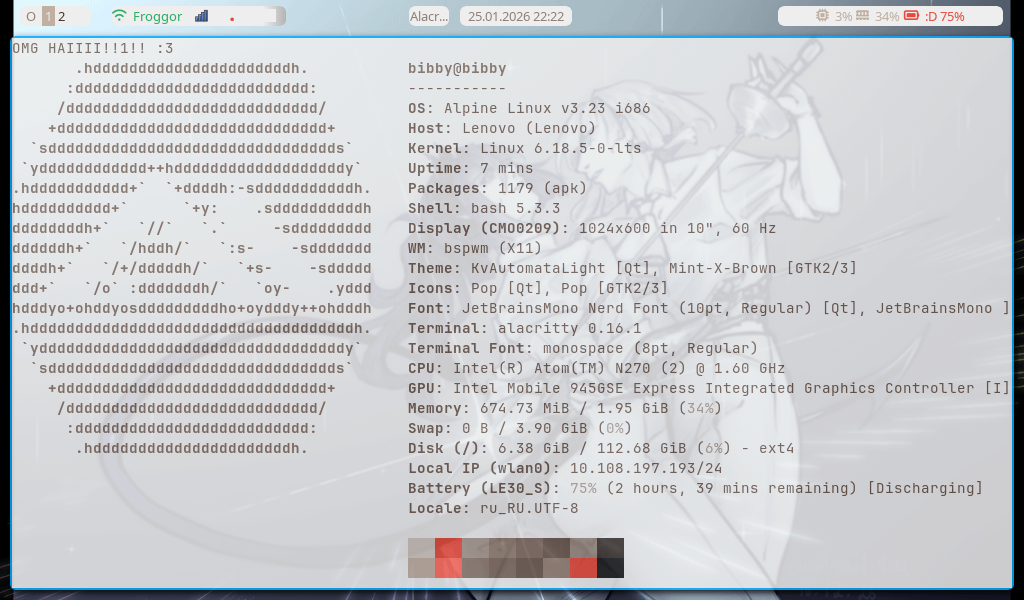
Task: Click the Display (CMO0209) line
Action: [592, 229]
